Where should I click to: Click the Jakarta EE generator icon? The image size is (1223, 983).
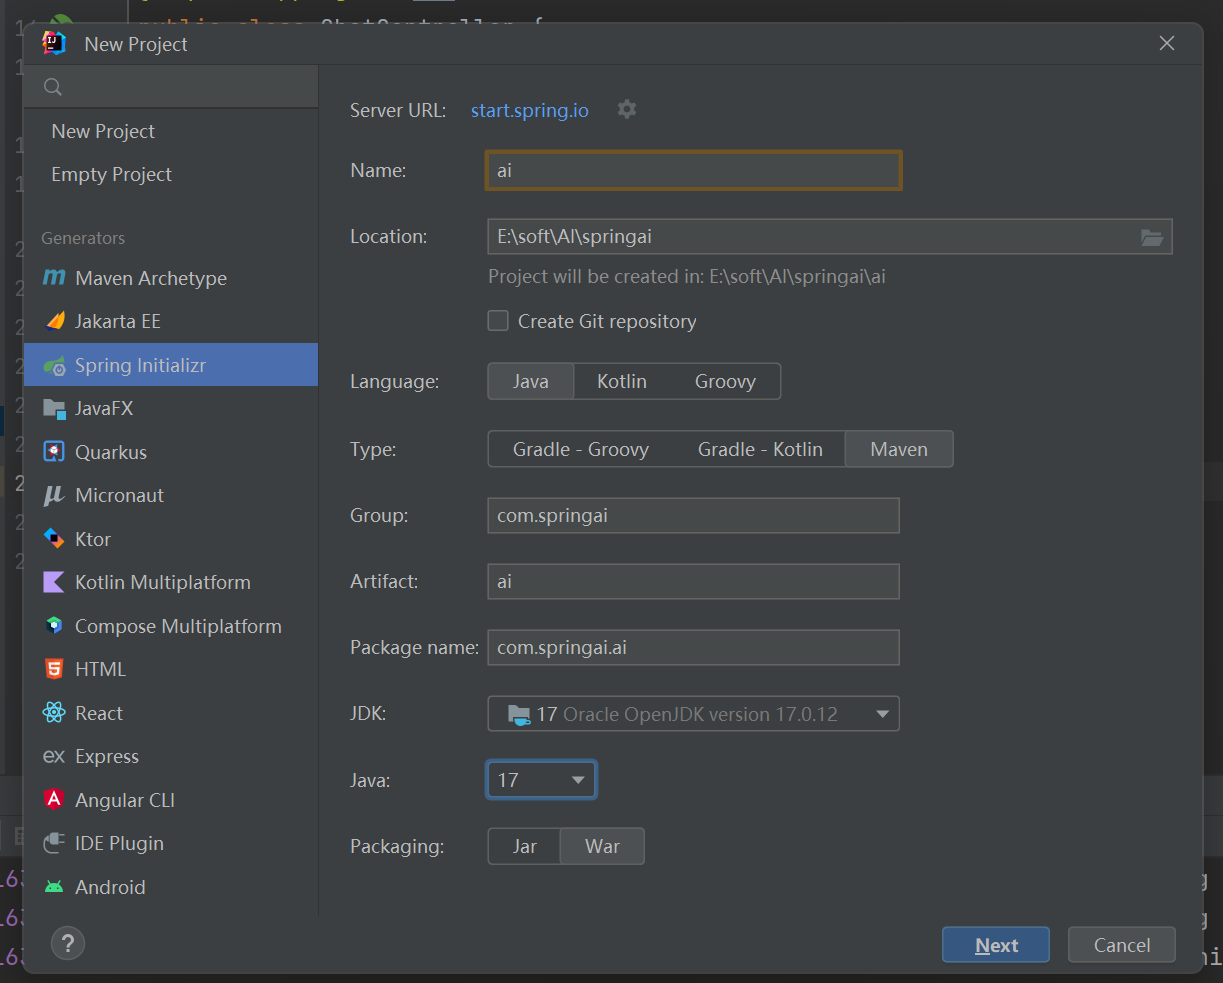tap(54, 321)
